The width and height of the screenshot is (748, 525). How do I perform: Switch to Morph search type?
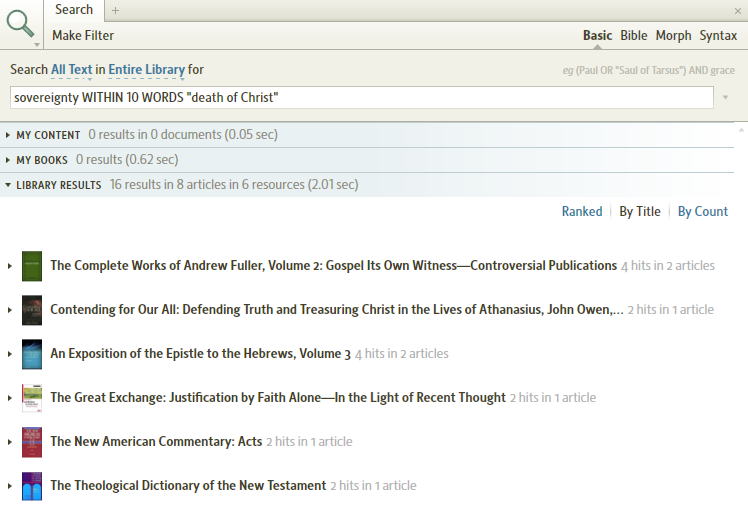[673, 35]
